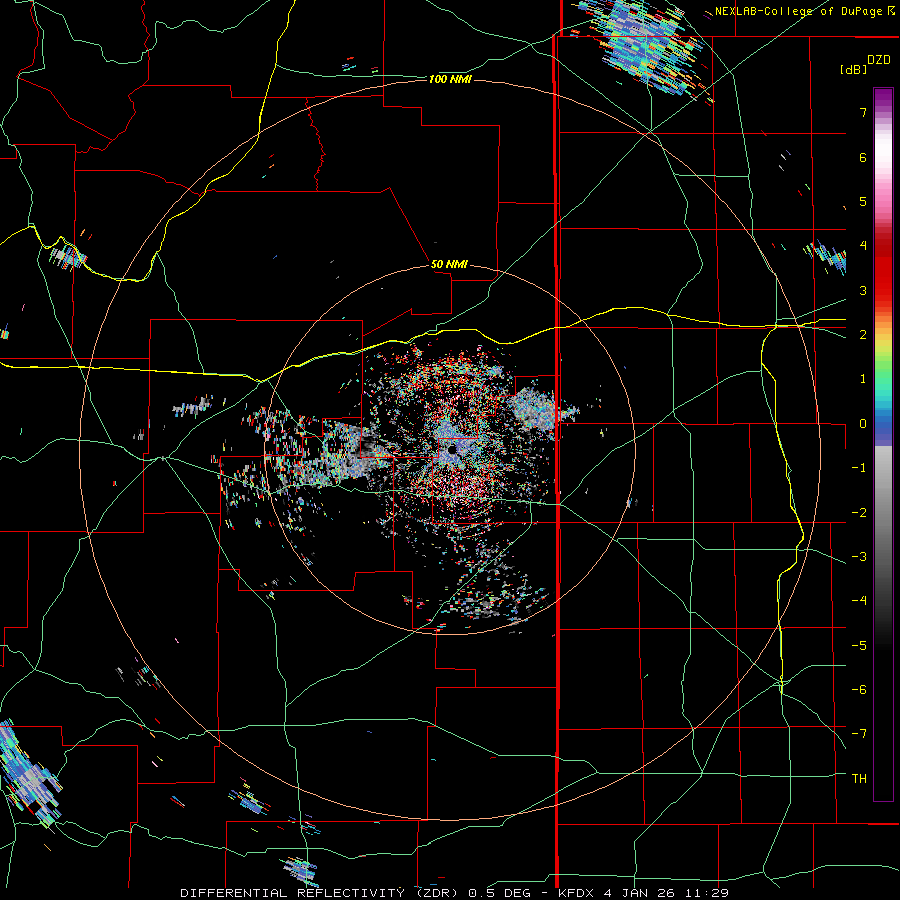Click the 50 NMI range ring label

[449, 264]
